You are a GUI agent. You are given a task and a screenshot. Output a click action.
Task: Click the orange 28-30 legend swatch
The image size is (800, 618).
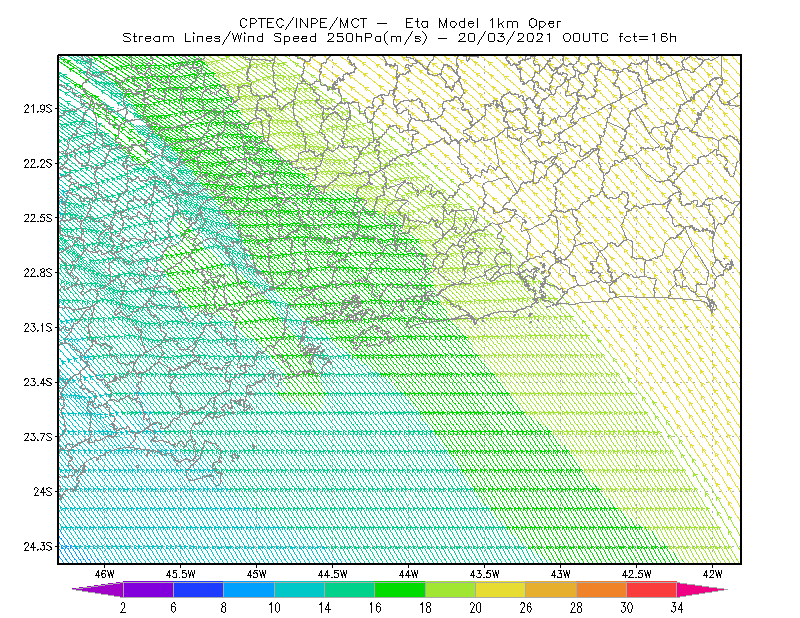click(x=602, y=589)
